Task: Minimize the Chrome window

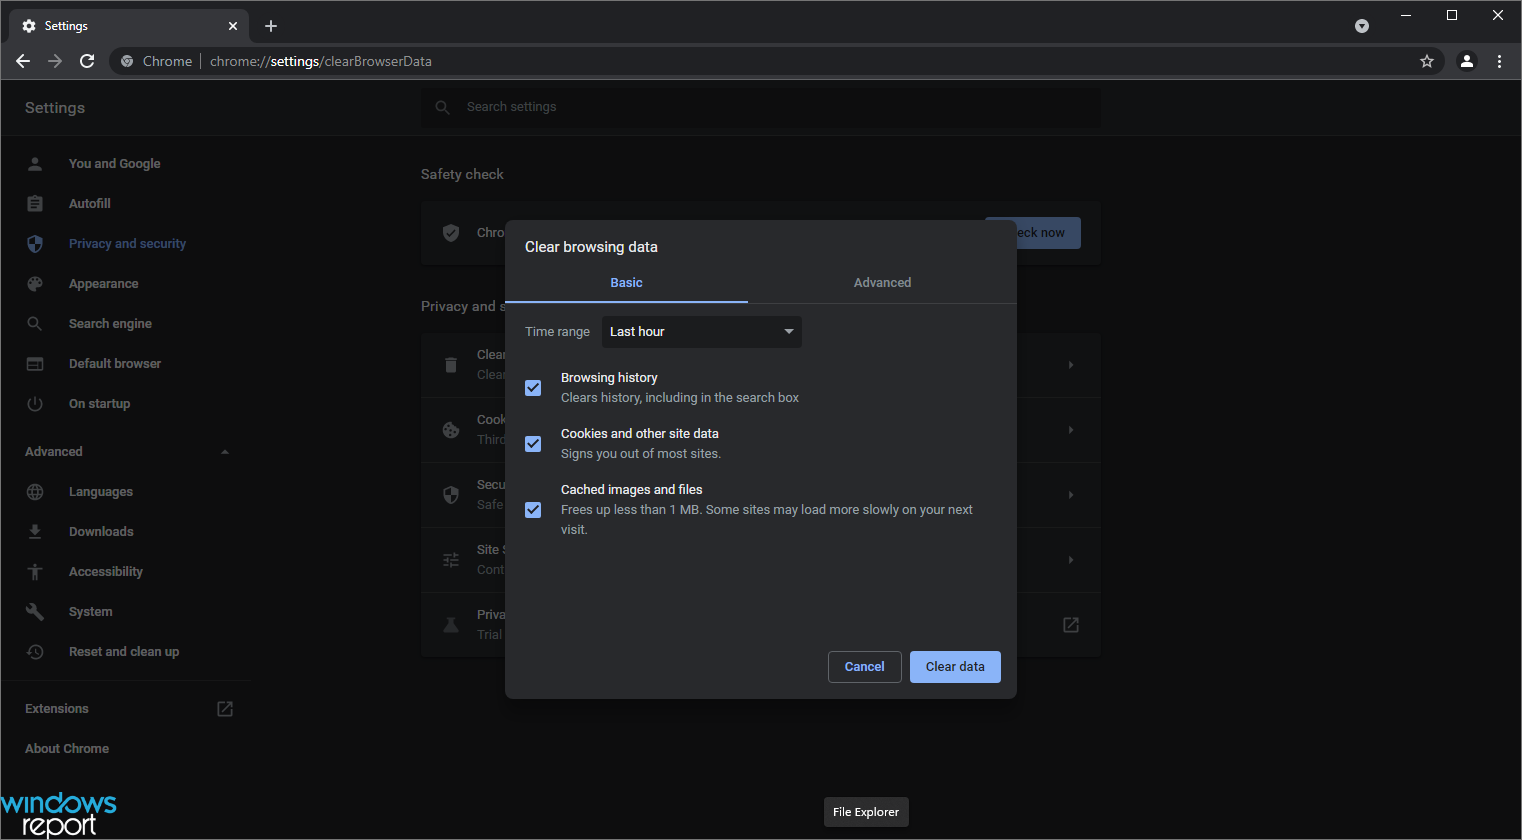Action: pyautogui.click(x=1406, y=15)
